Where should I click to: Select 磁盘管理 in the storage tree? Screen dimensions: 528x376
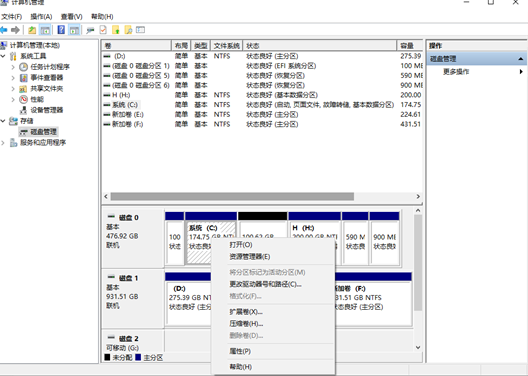pos(43,132)
